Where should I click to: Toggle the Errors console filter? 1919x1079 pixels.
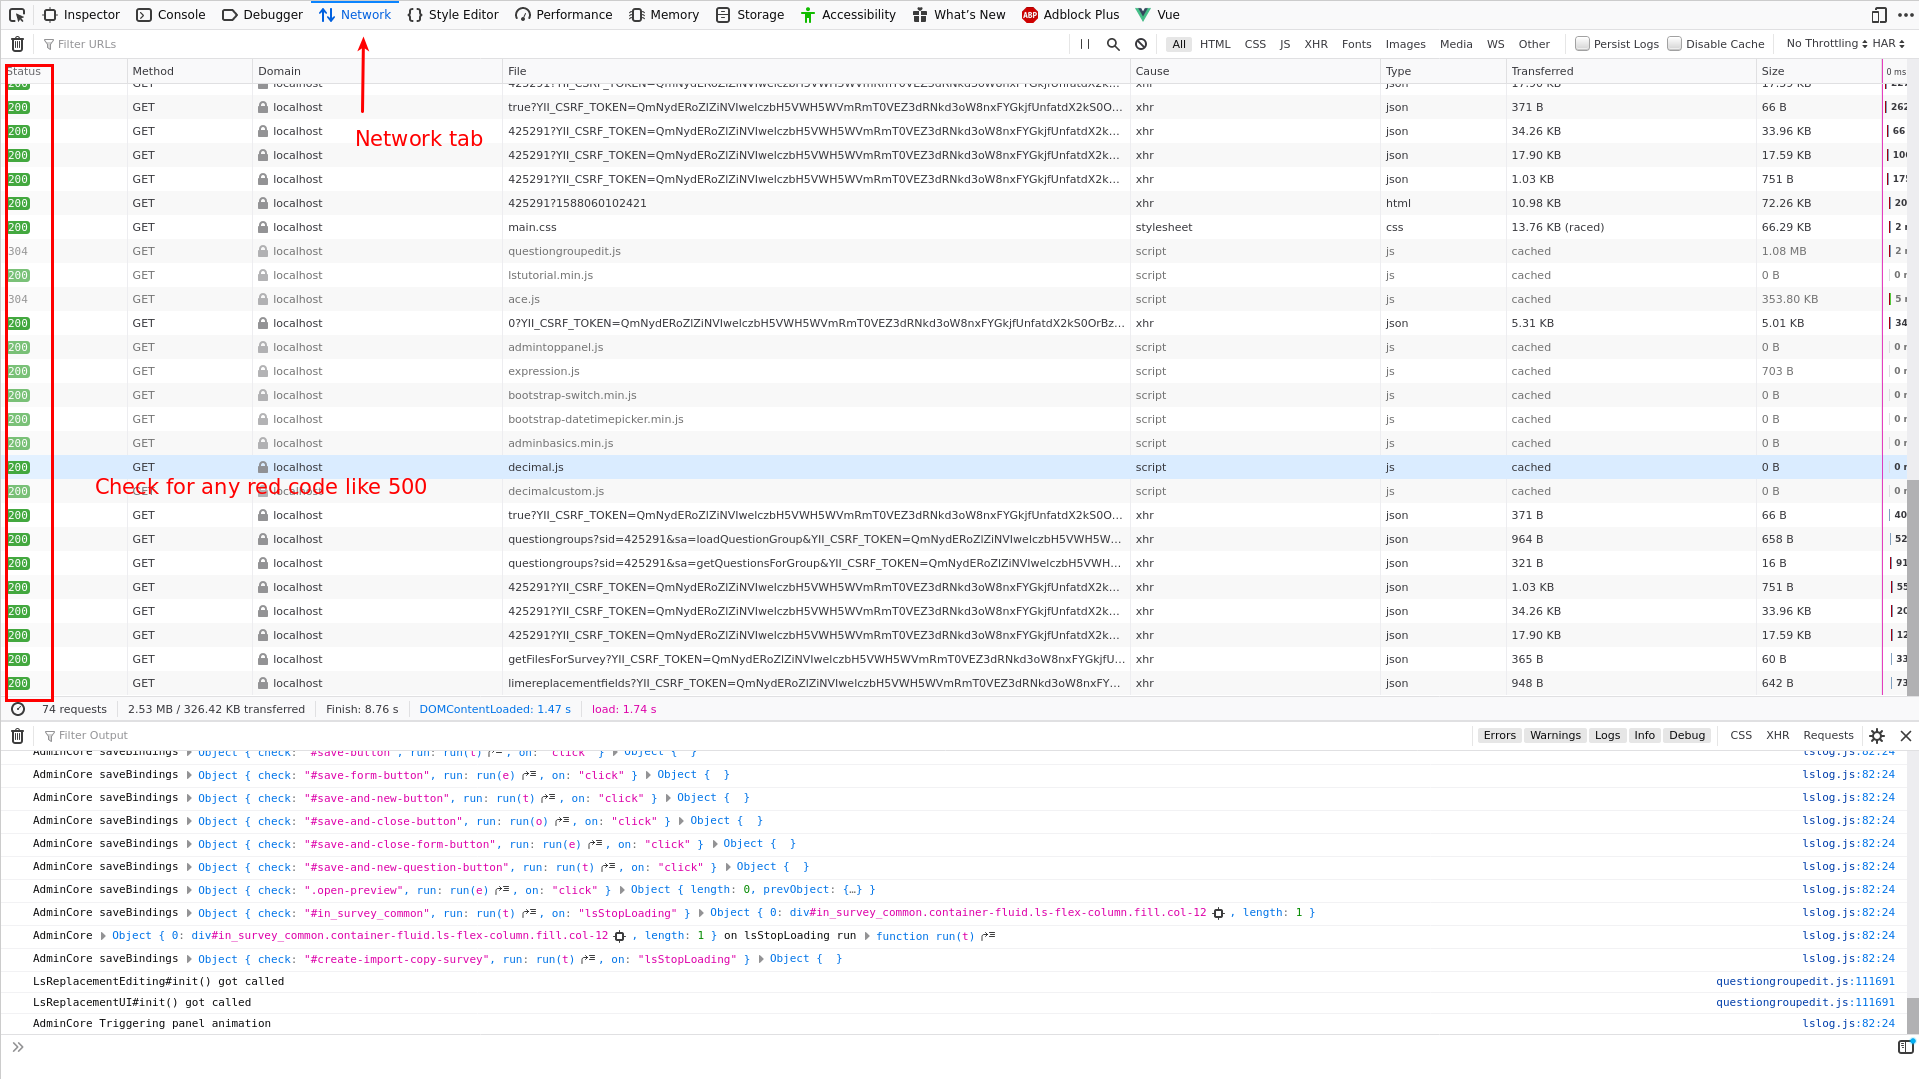tap(1499, 736)
